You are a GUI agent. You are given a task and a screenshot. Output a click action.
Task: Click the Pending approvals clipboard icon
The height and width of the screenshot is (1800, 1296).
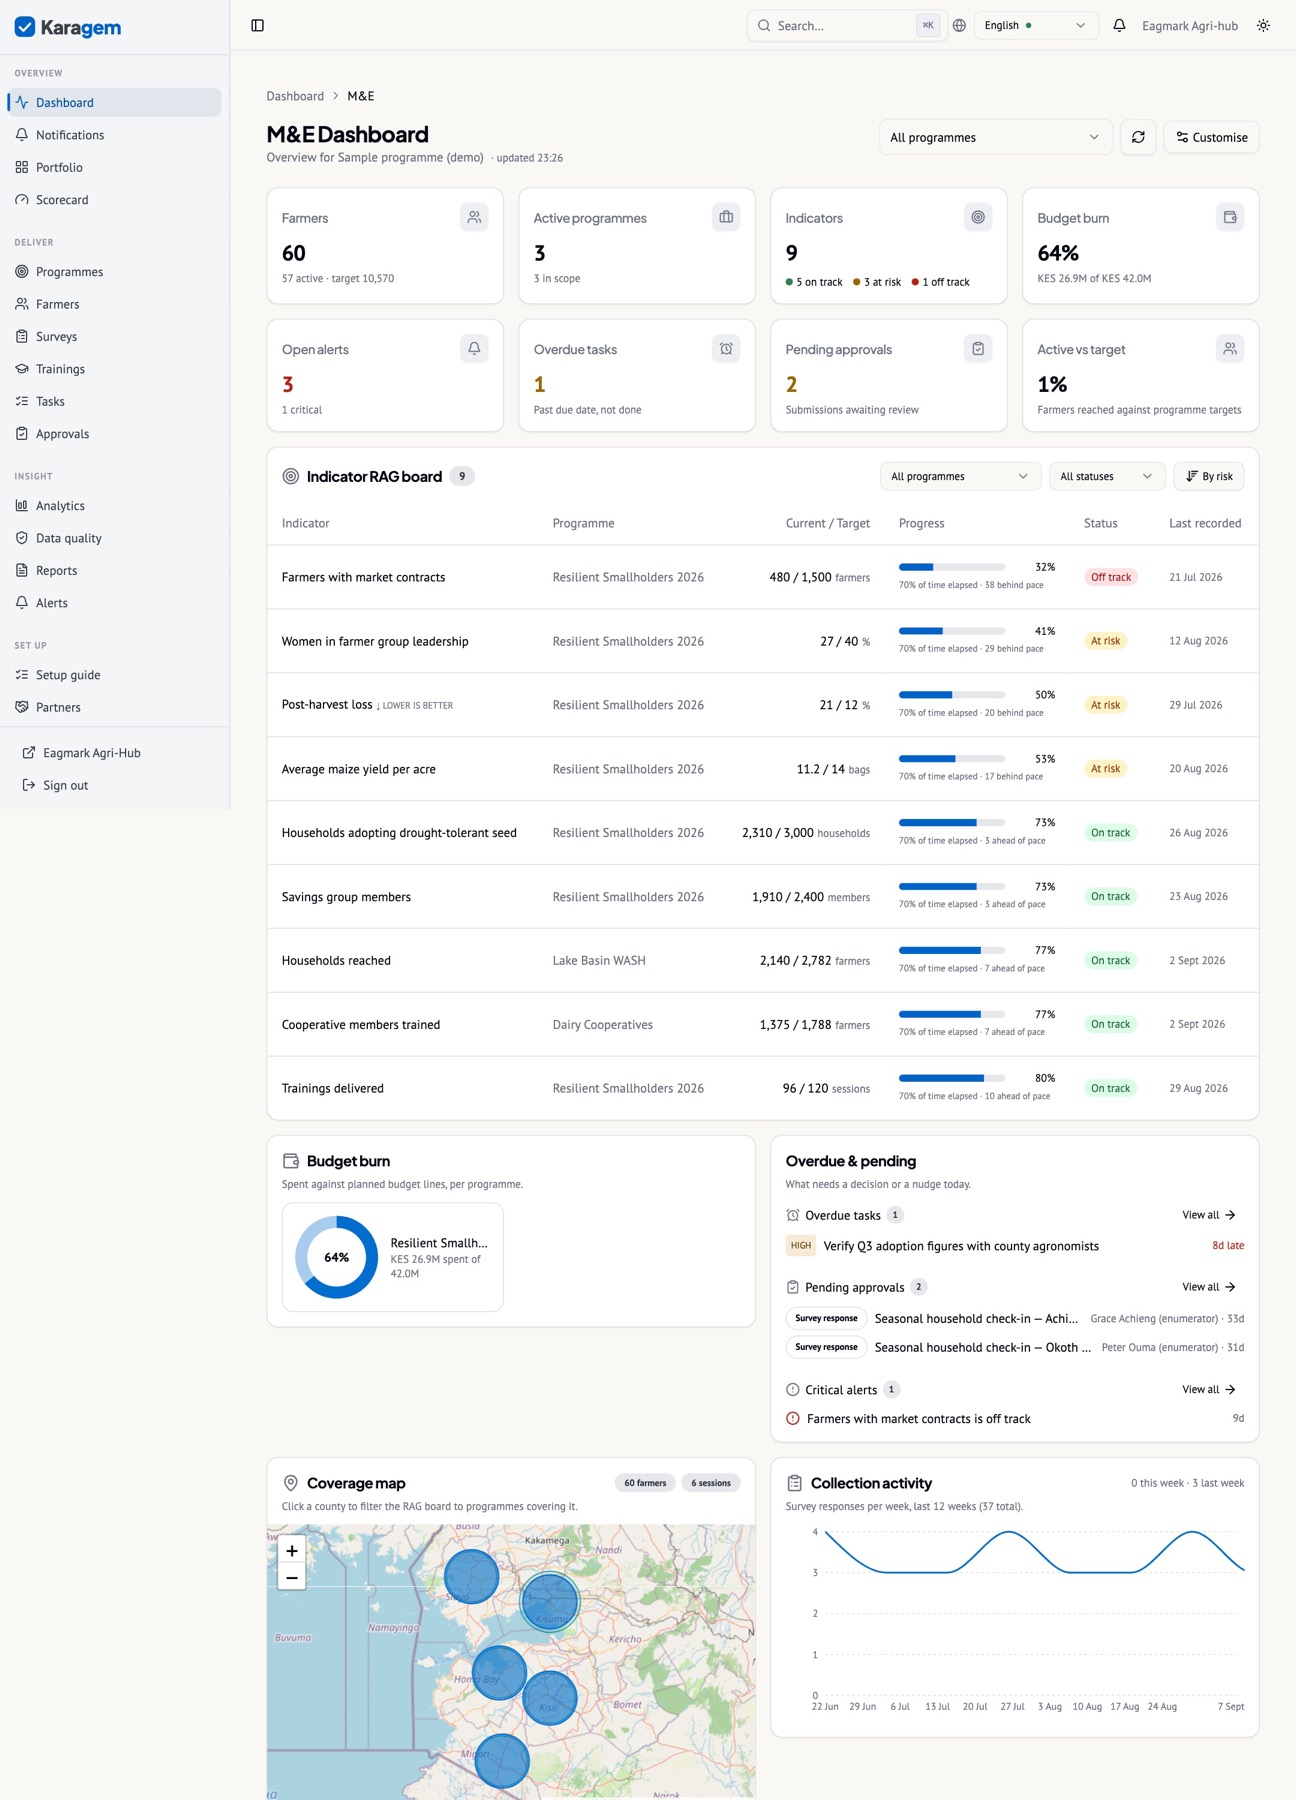(978, 348)
